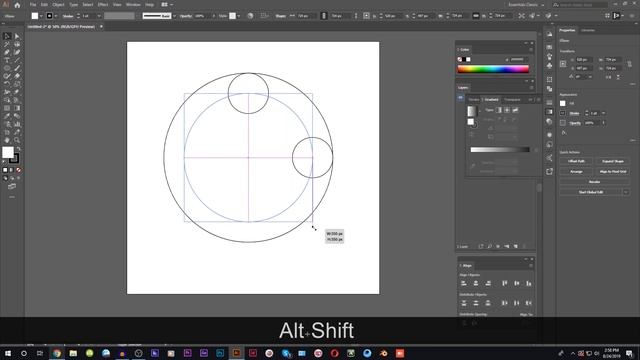Select the Column Graph tool
This screenshot has height=360, width=640.
click(17, 124)
